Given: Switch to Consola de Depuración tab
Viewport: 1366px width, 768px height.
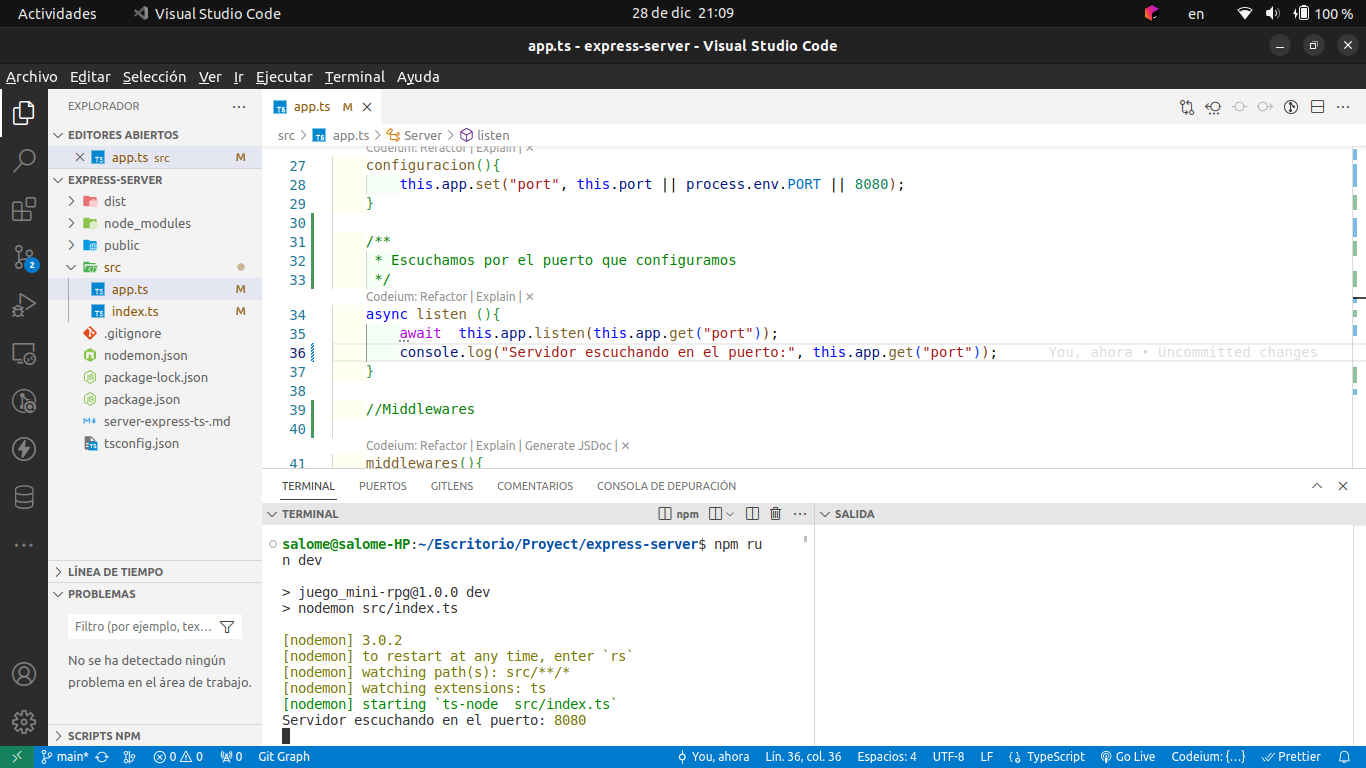Looking at the screenshot, I should 667,486.
